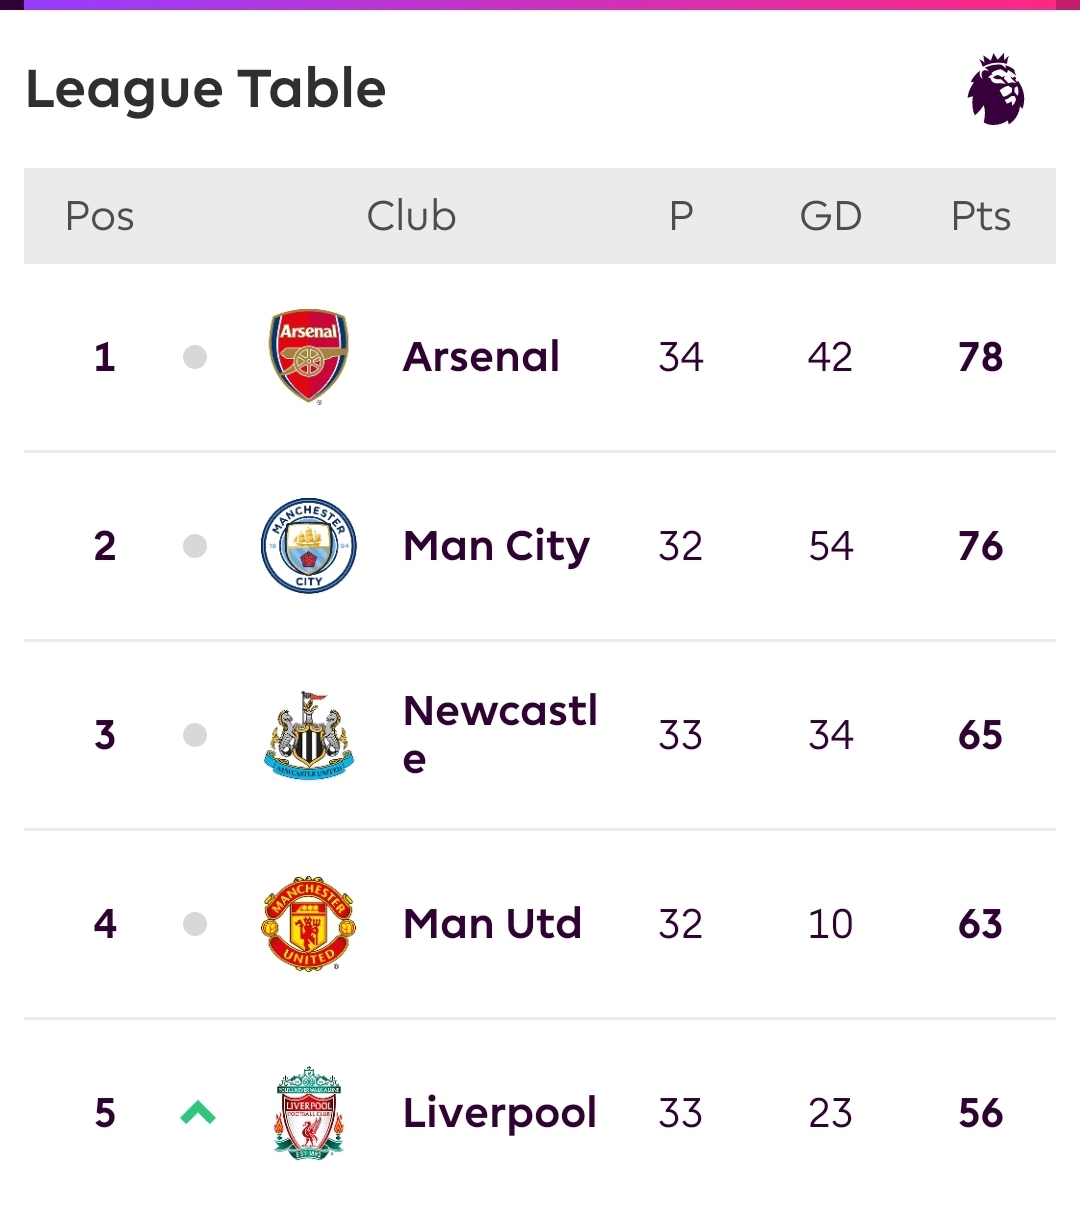Click the Liverpool club crest
Image resolution: width=1080 pixels, height=1206 pixels.
coord(309,1113)
